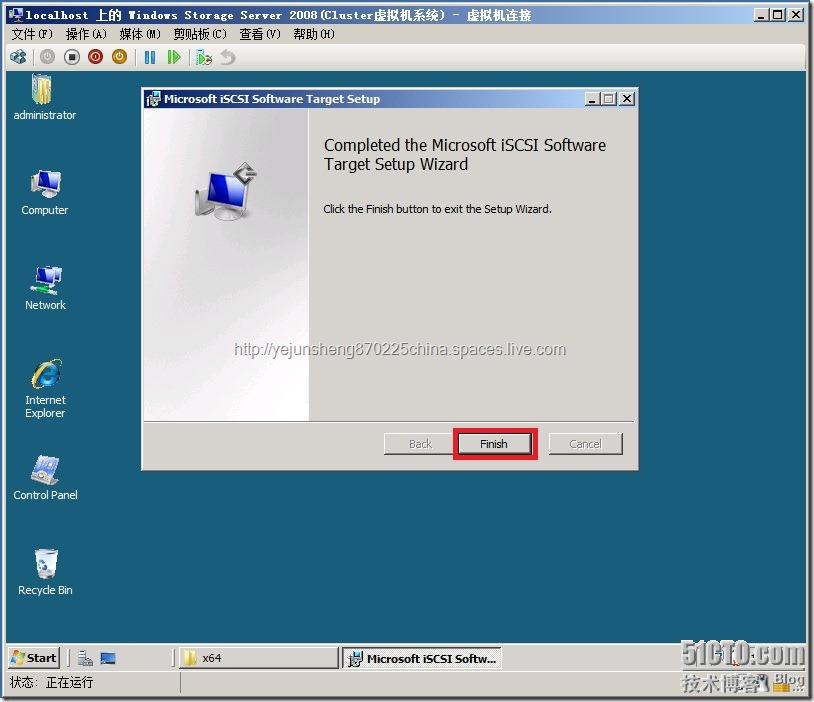Save VM state with the orange power icon
Image resolution: width=814 pixels, height=702 pixels.
click(x=119, y=57)
